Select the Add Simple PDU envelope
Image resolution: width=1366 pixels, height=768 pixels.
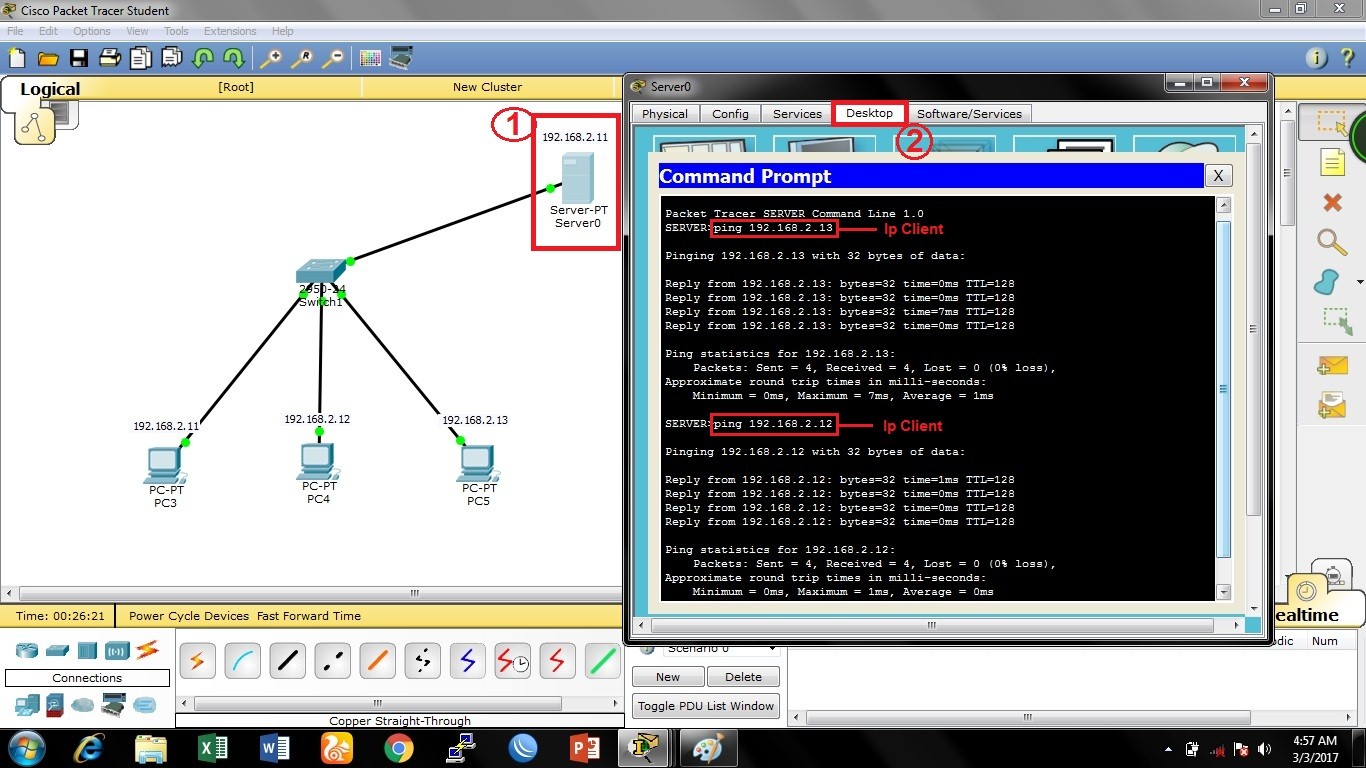tap(1332, 366)
